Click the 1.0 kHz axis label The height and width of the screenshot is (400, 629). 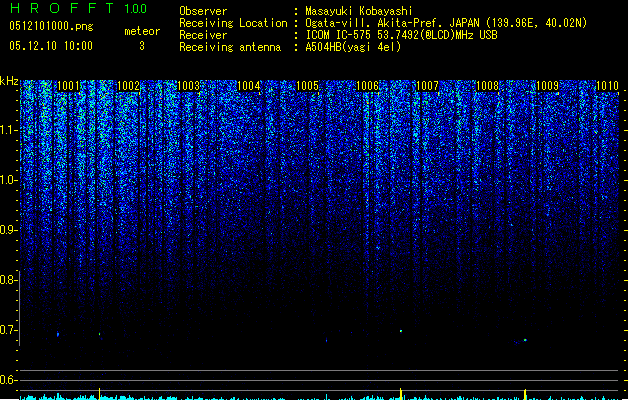8,180
